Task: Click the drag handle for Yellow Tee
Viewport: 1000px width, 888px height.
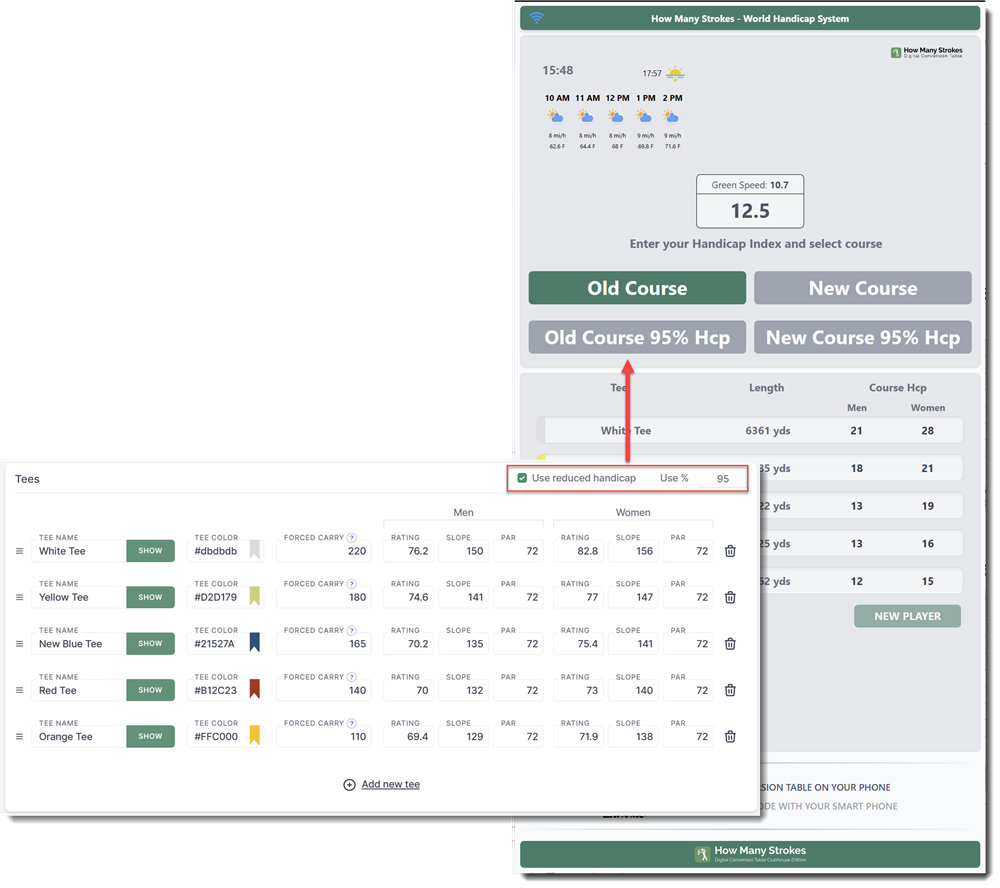Action: [x=19, y=598]
